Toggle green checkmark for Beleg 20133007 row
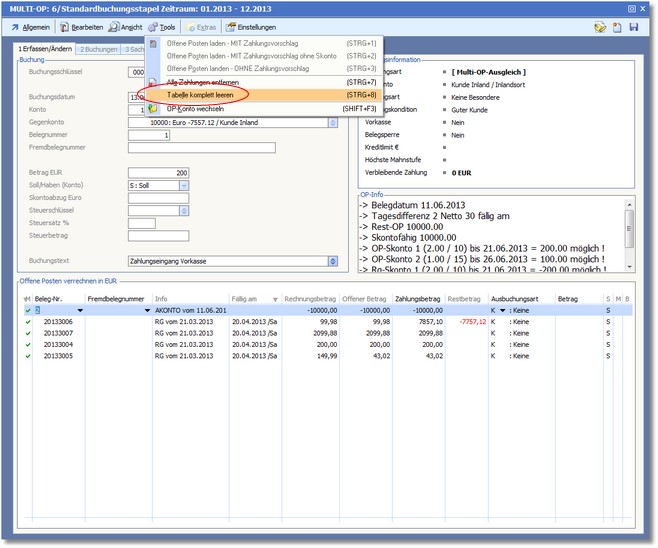658x548 pixels. coord(27,333)
